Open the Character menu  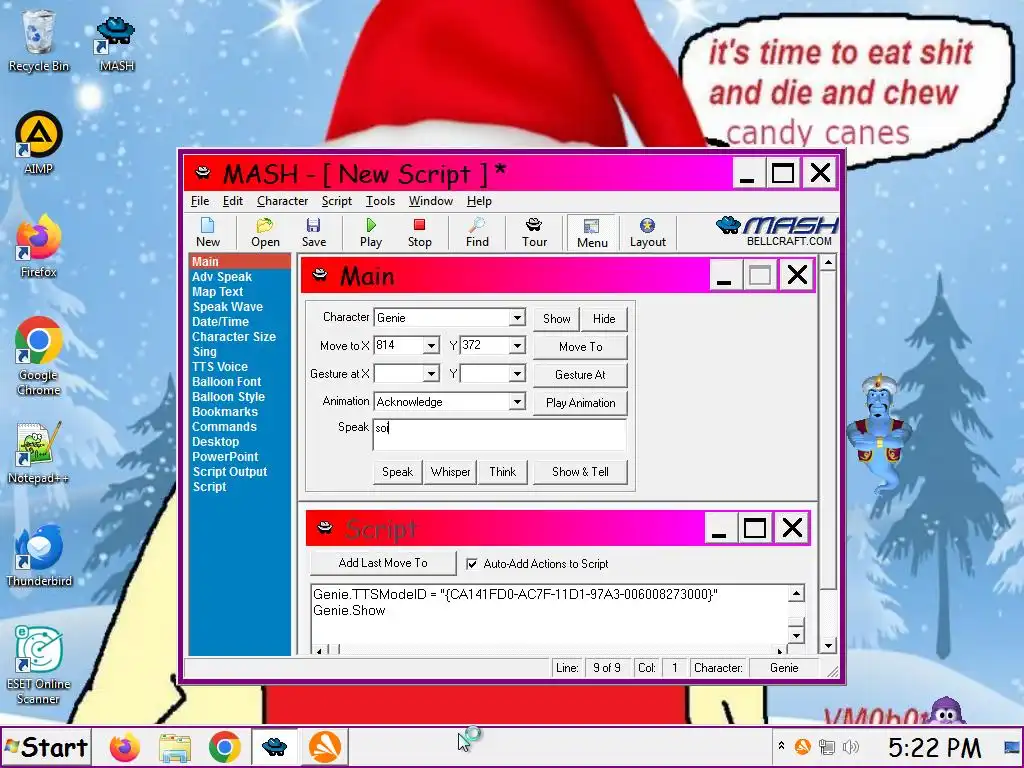[282, 201]
